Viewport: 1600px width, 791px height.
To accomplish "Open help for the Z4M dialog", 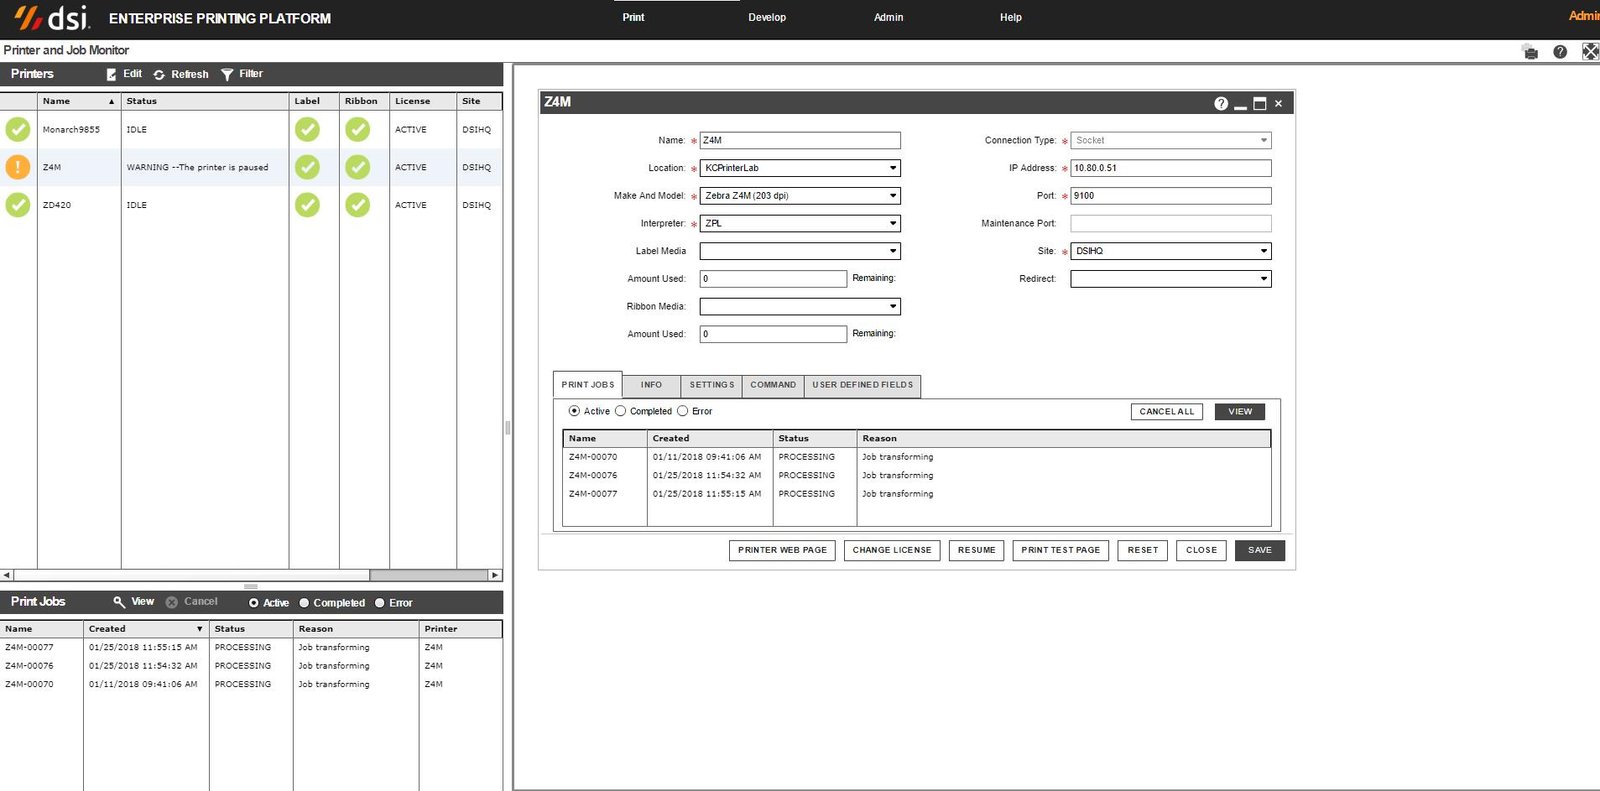I will point(1221,103).
